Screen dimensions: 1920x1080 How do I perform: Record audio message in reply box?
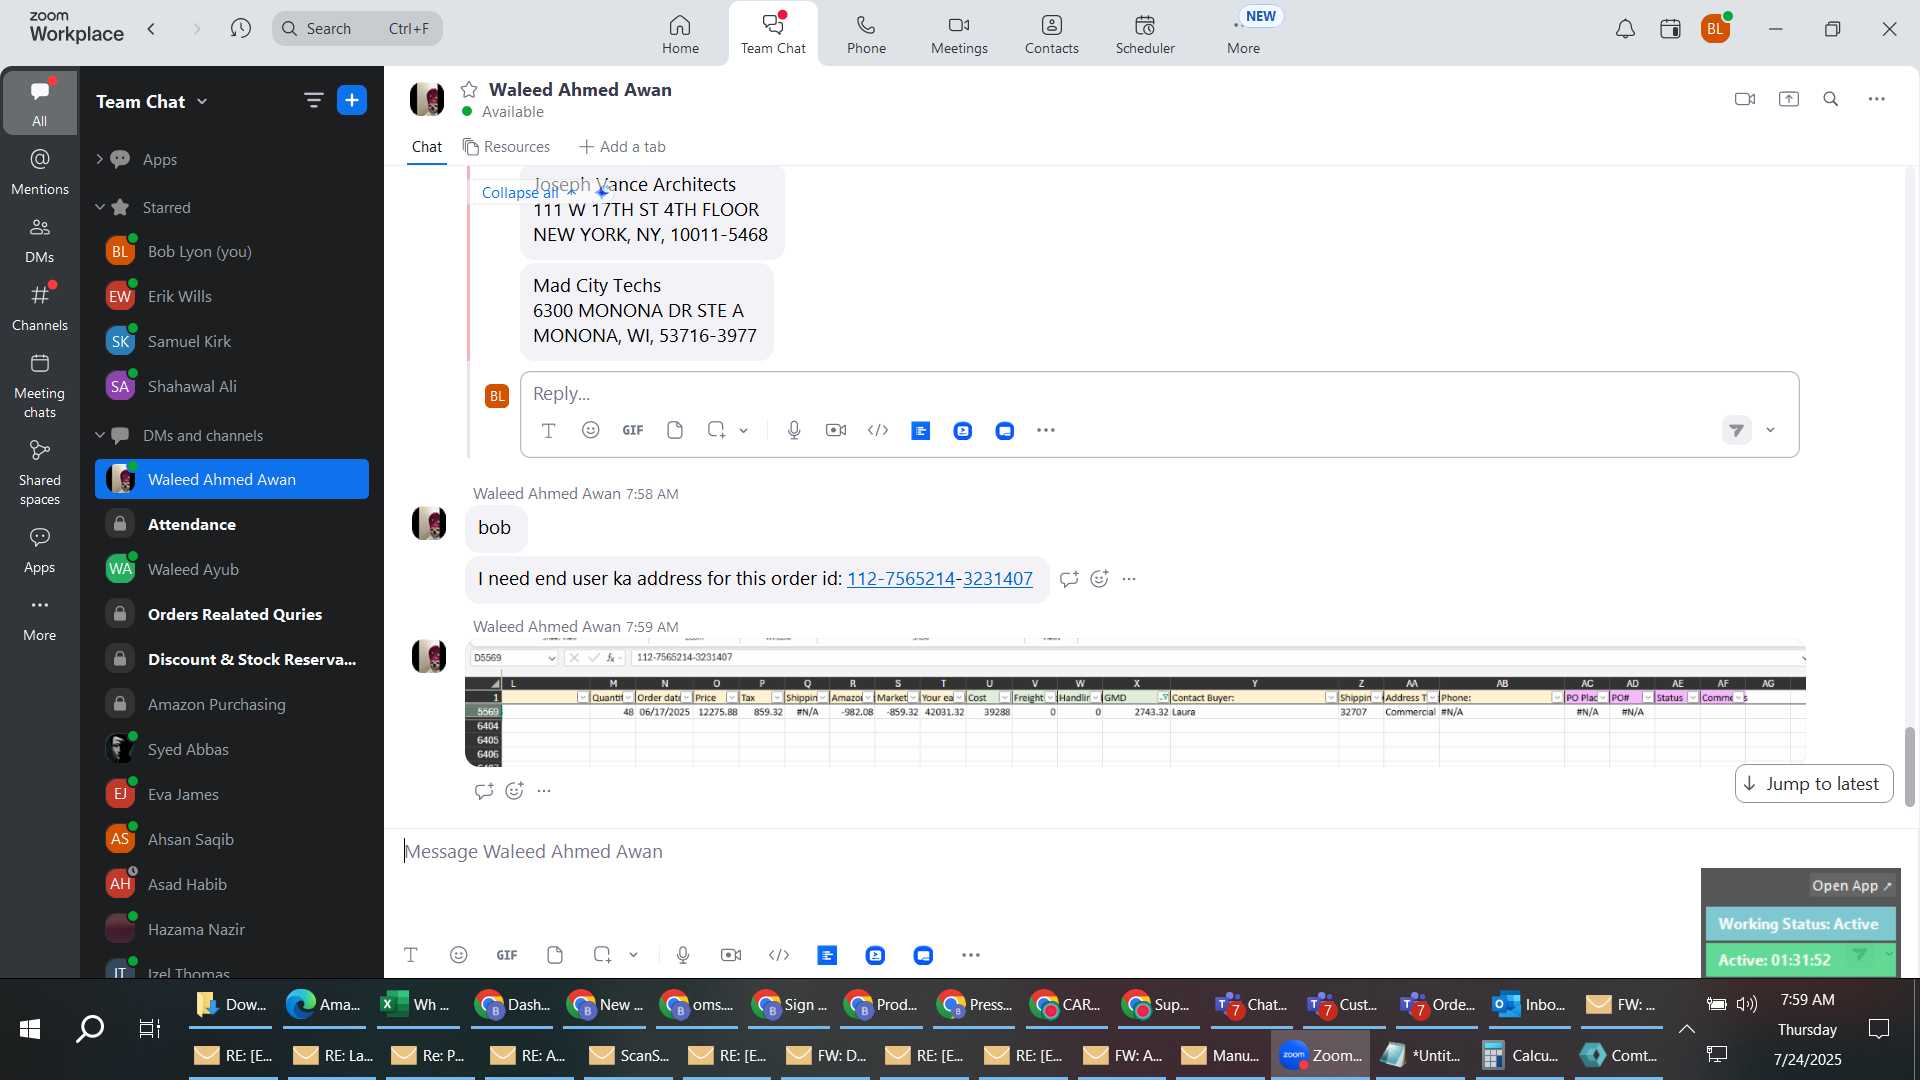(x=794, y=430)
